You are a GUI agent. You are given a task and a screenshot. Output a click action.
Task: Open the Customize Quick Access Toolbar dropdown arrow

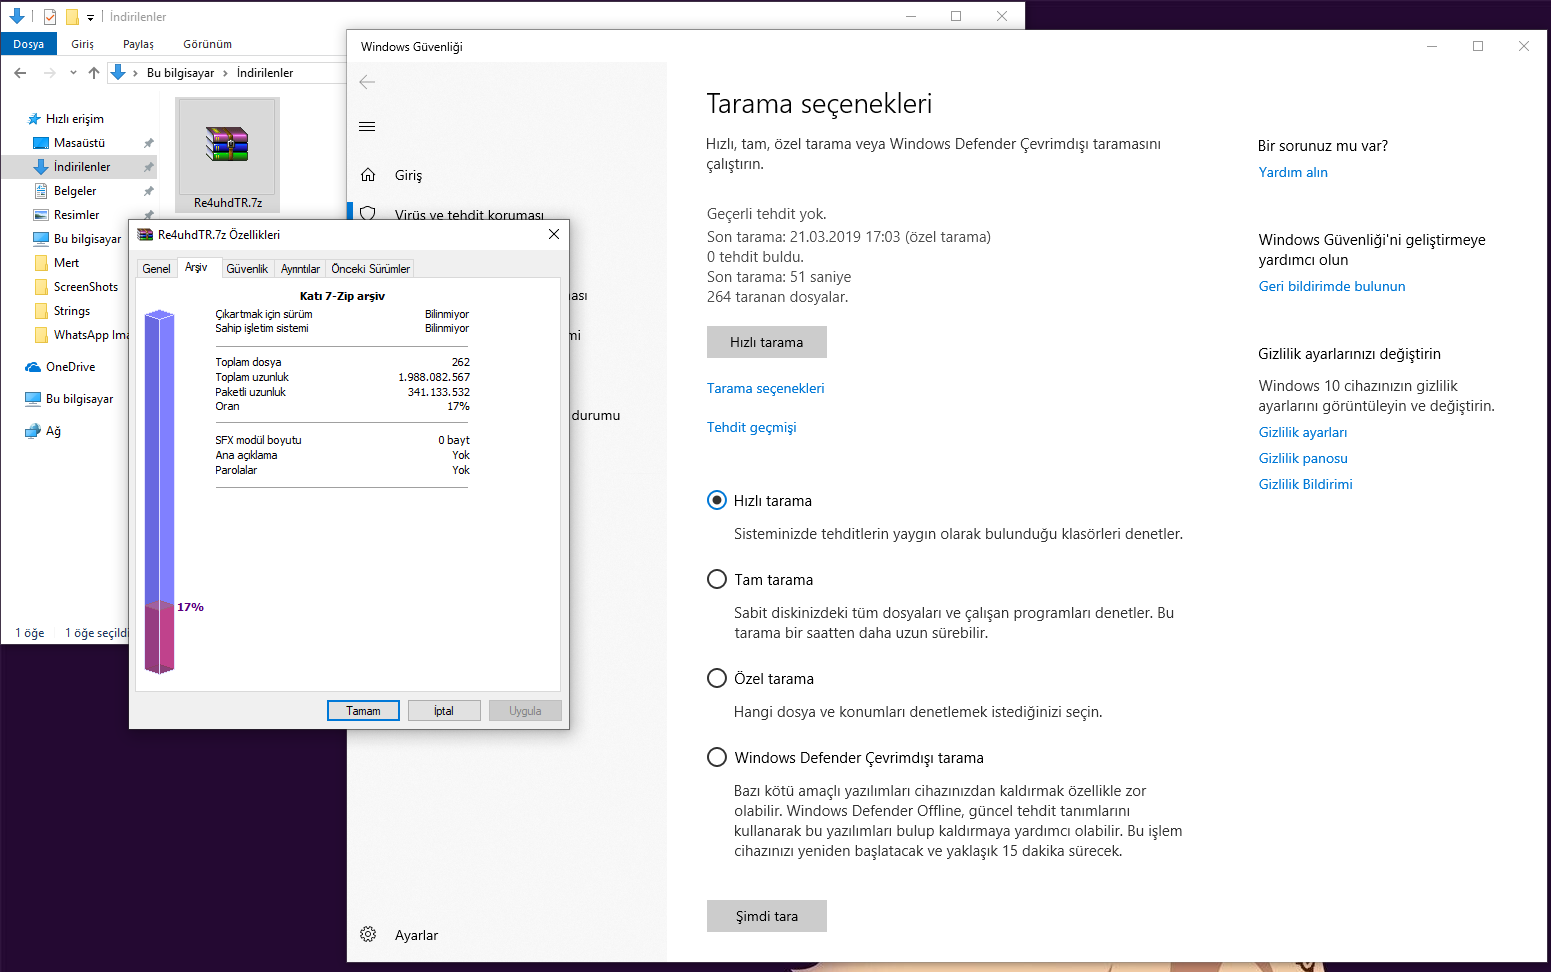(90, 17)
